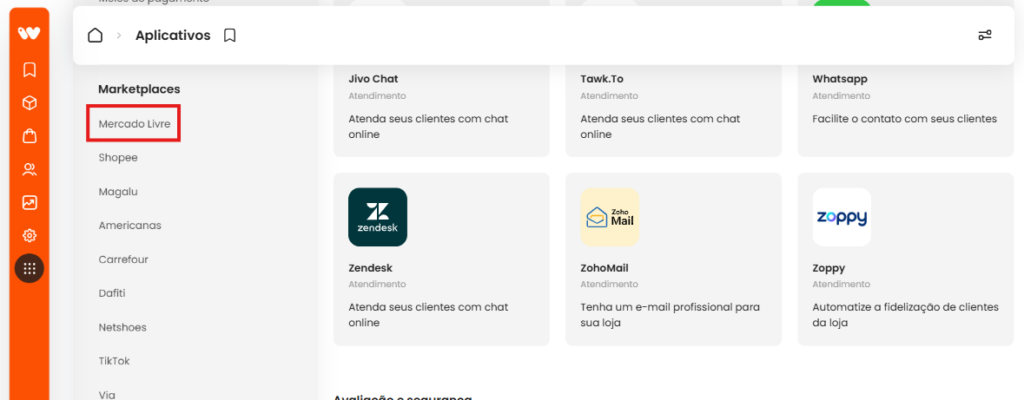Open the filter sliders icon at top right
The width and height of the screenshot is (1024, 400).
click(985, 35)
